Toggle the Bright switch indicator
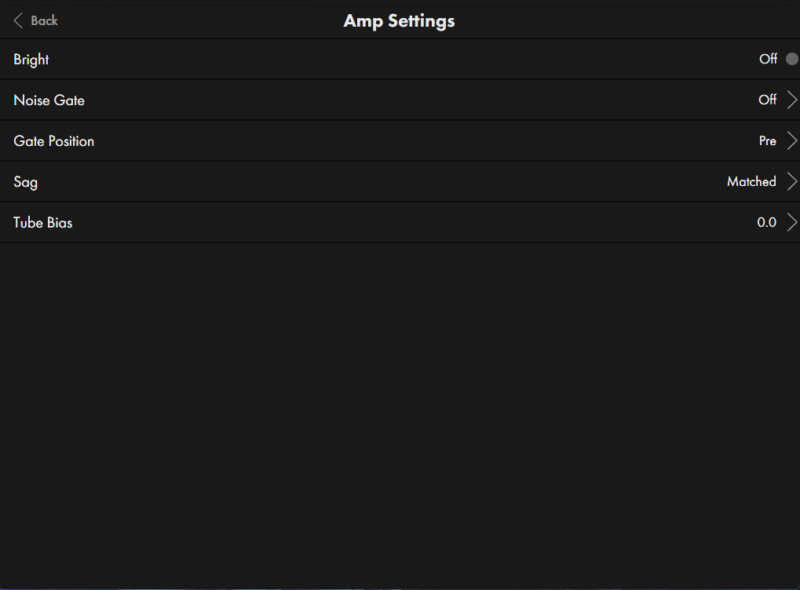 (792, 59)
